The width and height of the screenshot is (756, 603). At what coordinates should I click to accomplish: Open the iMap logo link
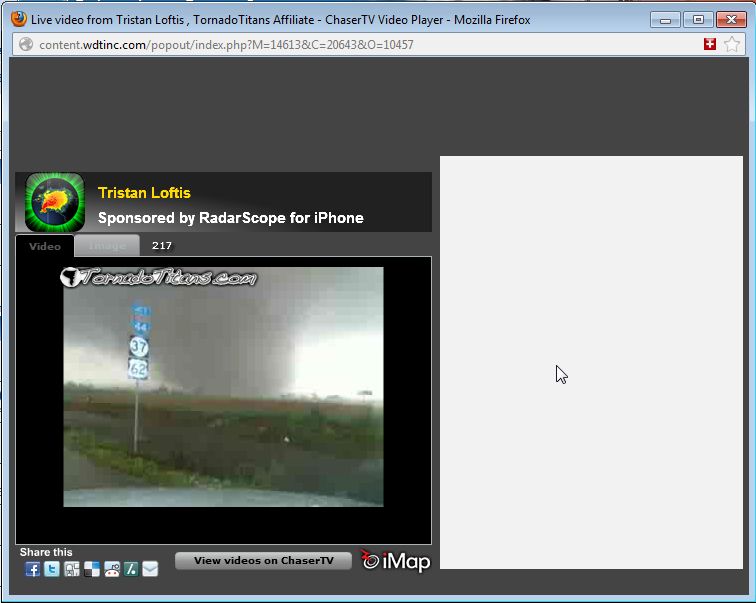click(x=395, y=561)
